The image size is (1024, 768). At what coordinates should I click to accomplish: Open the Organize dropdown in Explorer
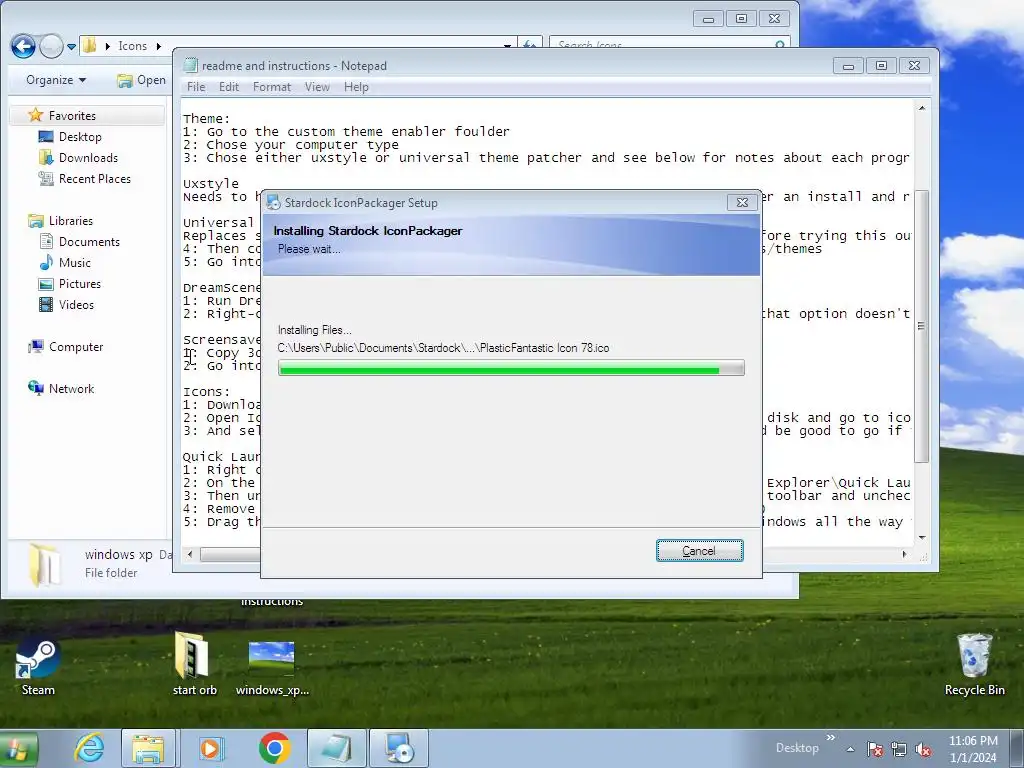tap(56, 80)
